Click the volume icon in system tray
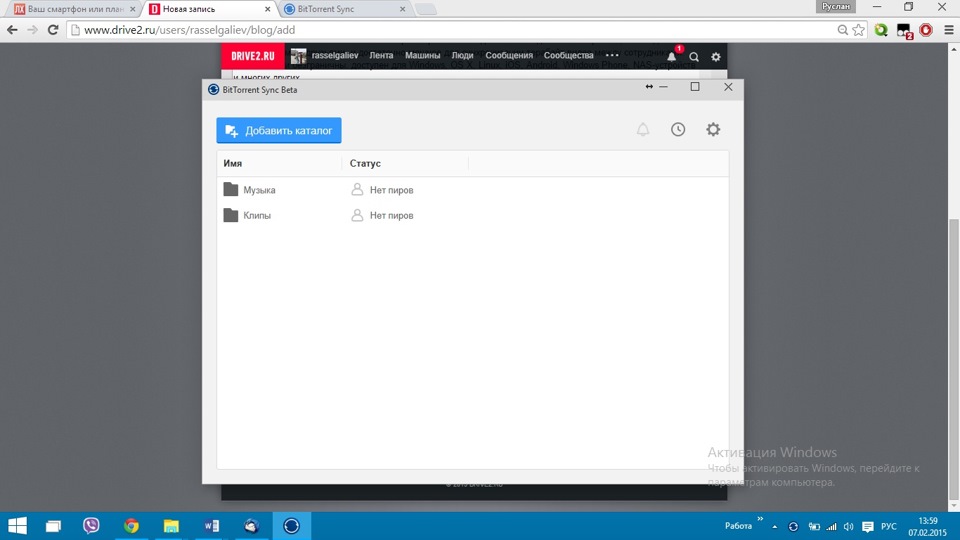This screenshot has height=540, width=960. (x=849, y=527)
